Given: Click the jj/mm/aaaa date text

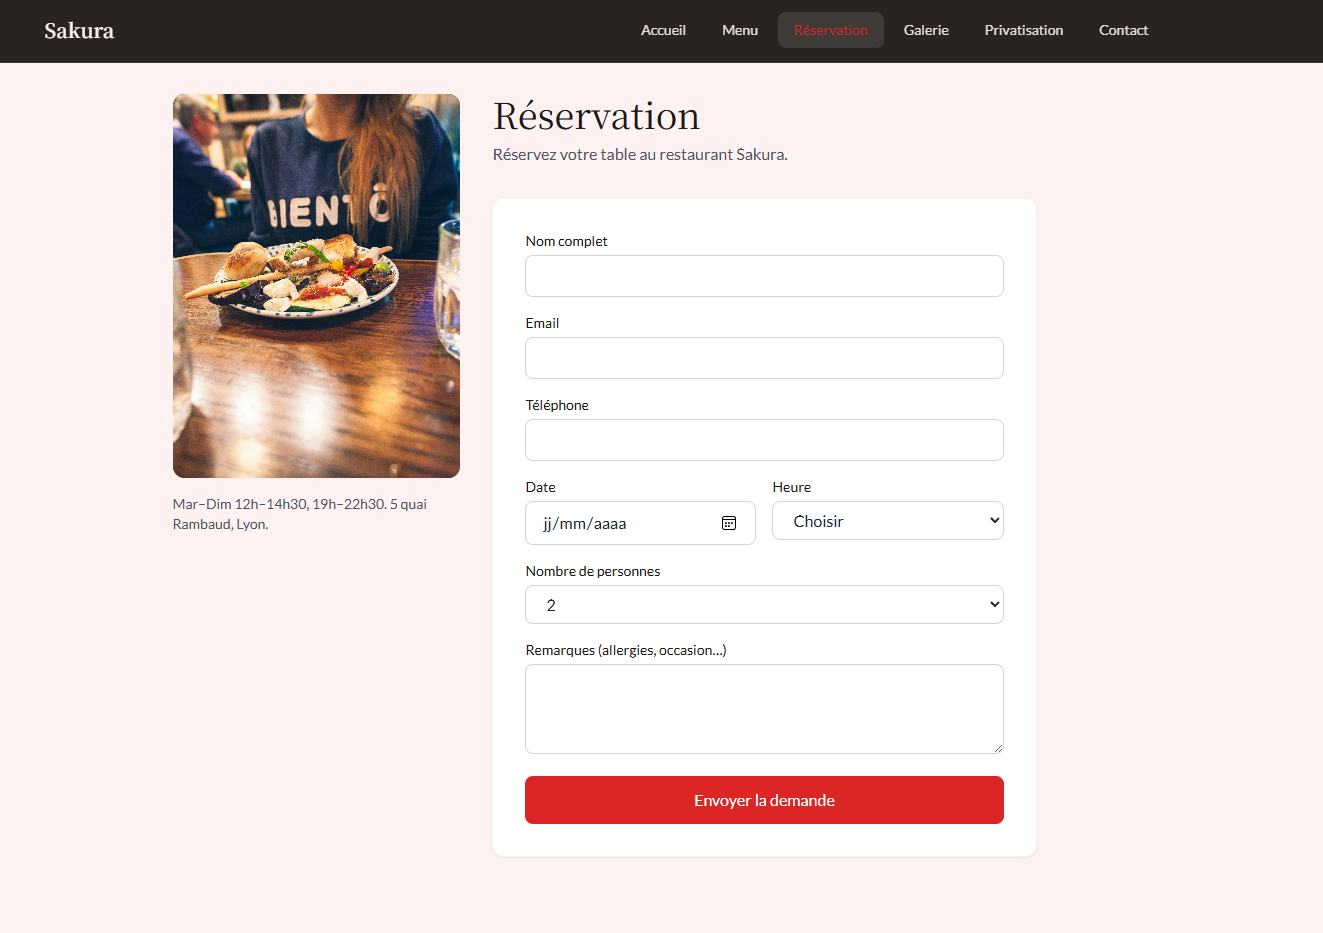Looking at the screenshot, I should (585, 524).
